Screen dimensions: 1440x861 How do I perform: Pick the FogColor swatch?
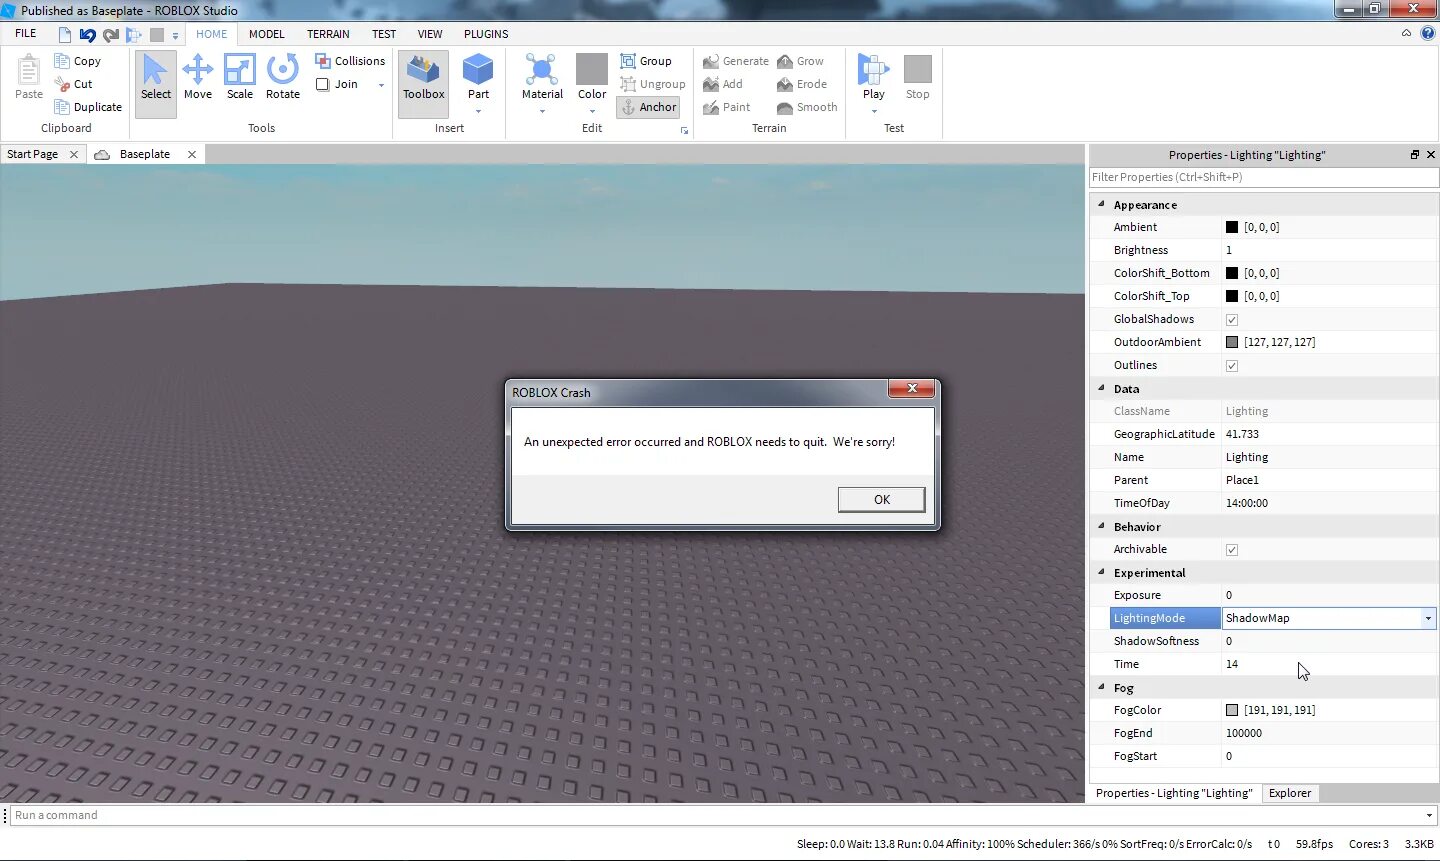click(x=1232, y=711)
